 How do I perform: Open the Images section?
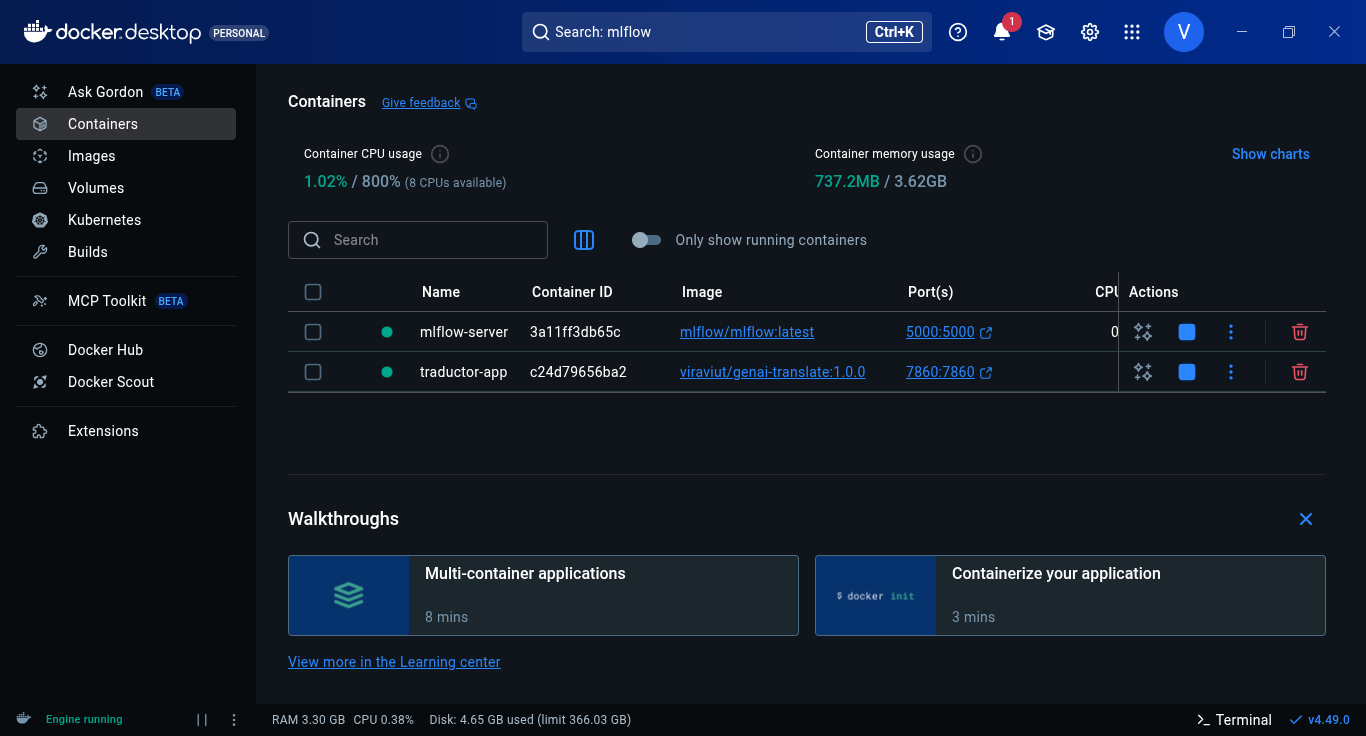[x=126, y=156]
